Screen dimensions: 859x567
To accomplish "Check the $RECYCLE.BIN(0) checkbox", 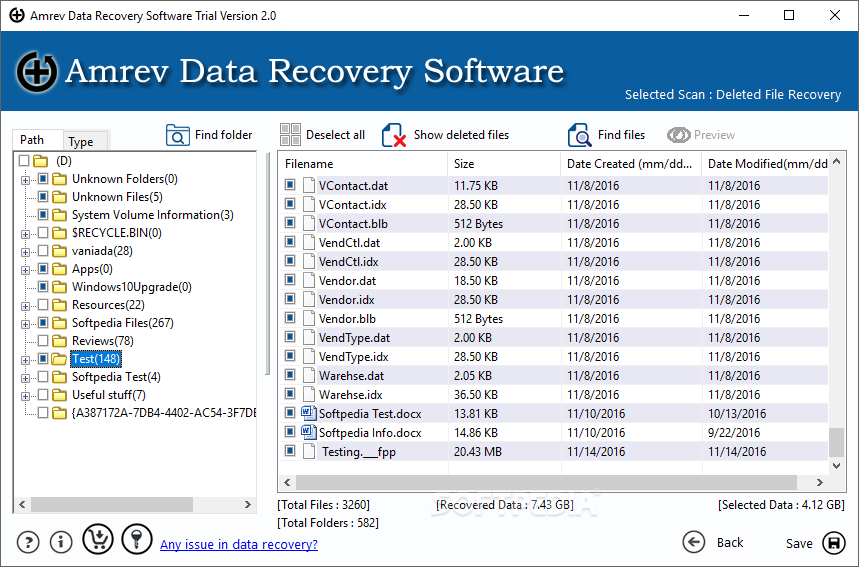I will coord(43,233).
